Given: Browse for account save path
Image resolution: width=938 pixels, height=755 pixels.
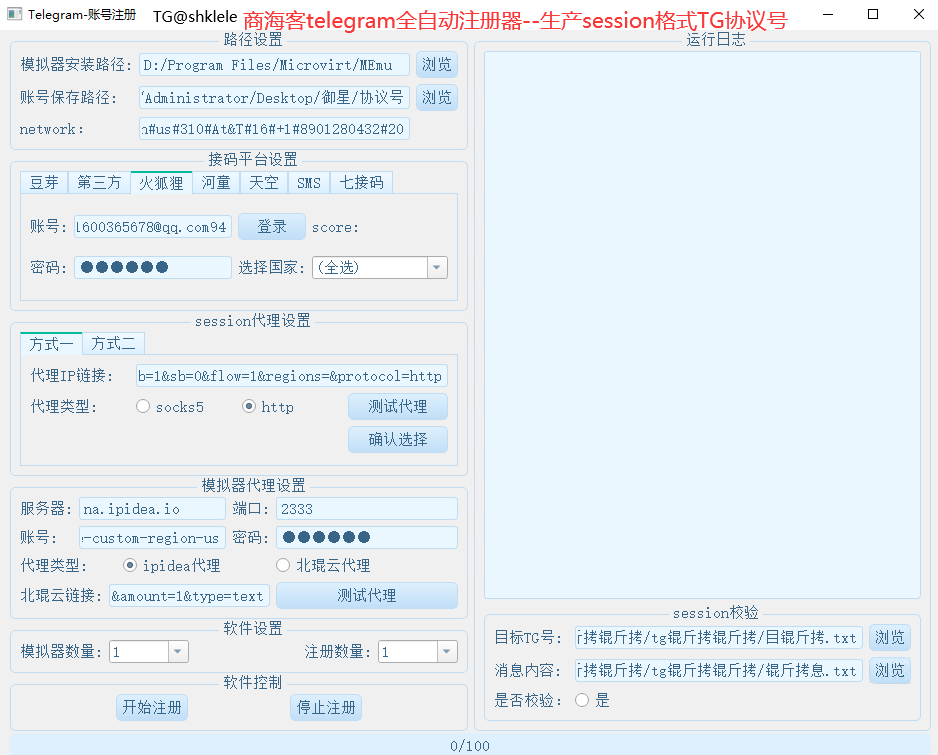Looking at the screenshot, I should 437,98.
